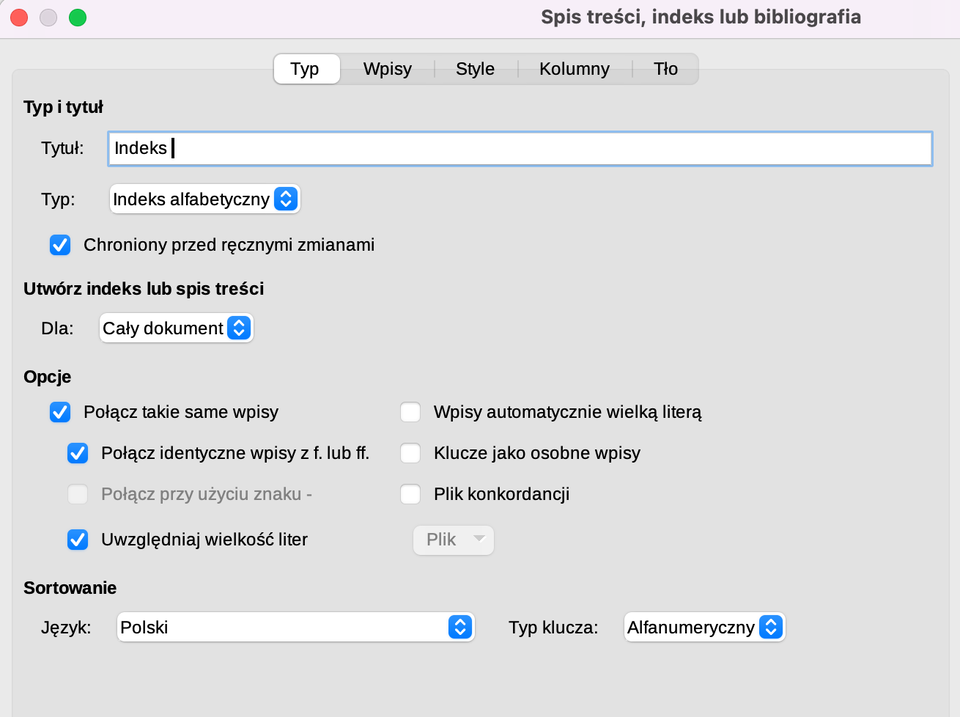The width and height of the screenshot is (960, 717).
Task: Maximize the dialog with the green button
Action: [77, 17]
